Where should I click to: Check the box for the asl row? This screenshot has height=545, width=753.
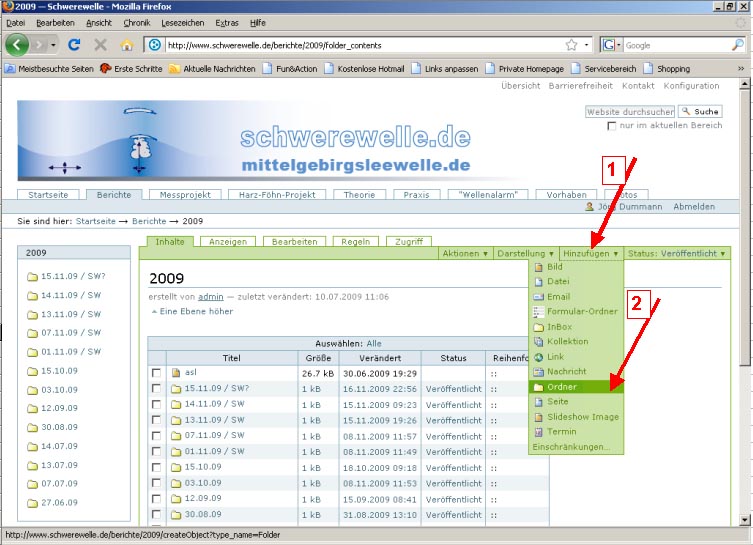click(x=156, y=373)
